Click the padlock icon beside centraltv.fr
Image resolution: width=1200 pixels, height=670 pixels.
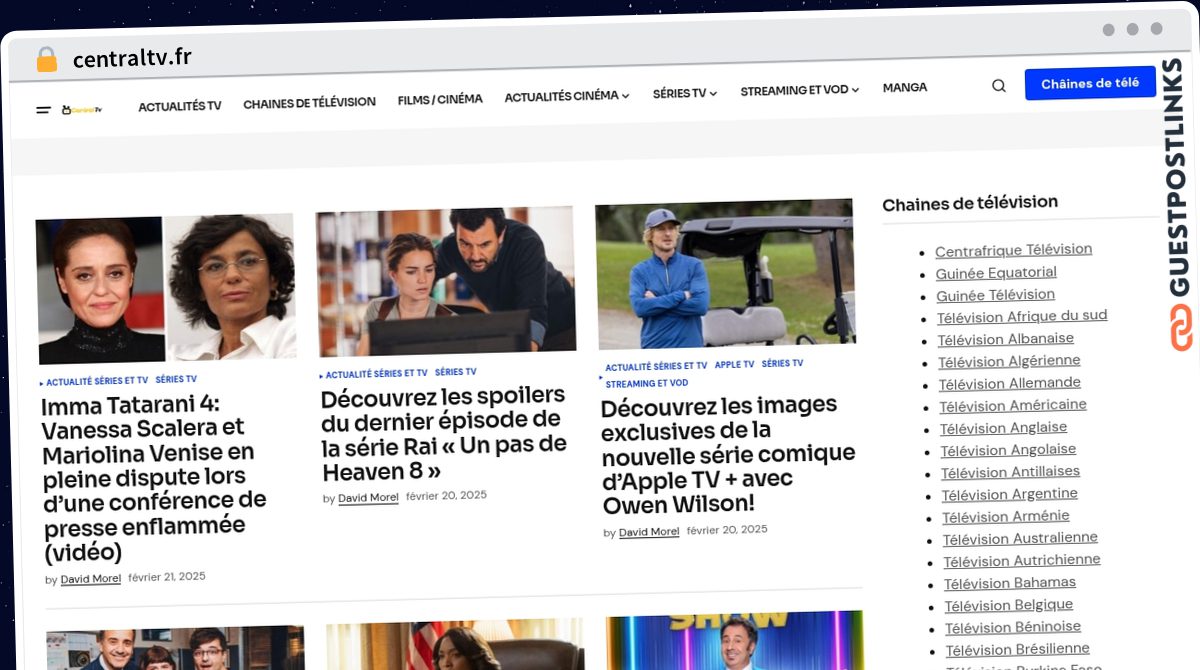click(47, 60)
